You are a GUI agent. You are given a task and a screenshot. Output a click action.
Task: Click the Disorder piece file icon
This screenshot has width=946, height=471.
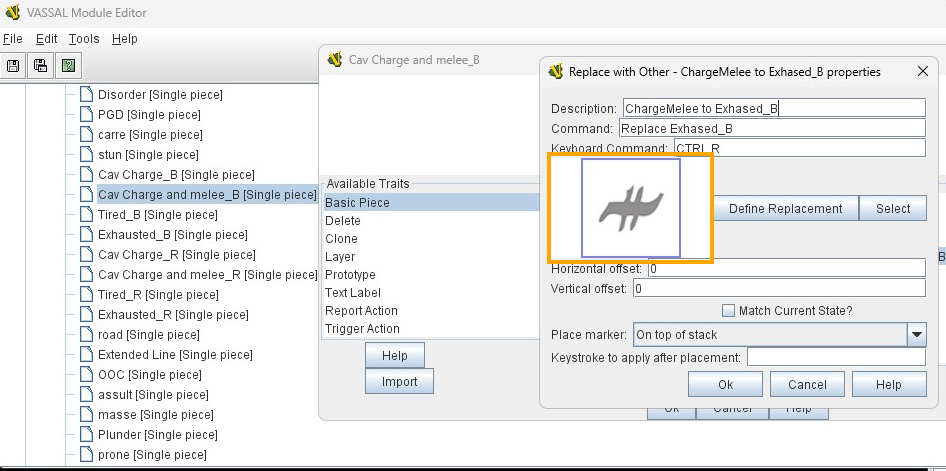point(86,95)
